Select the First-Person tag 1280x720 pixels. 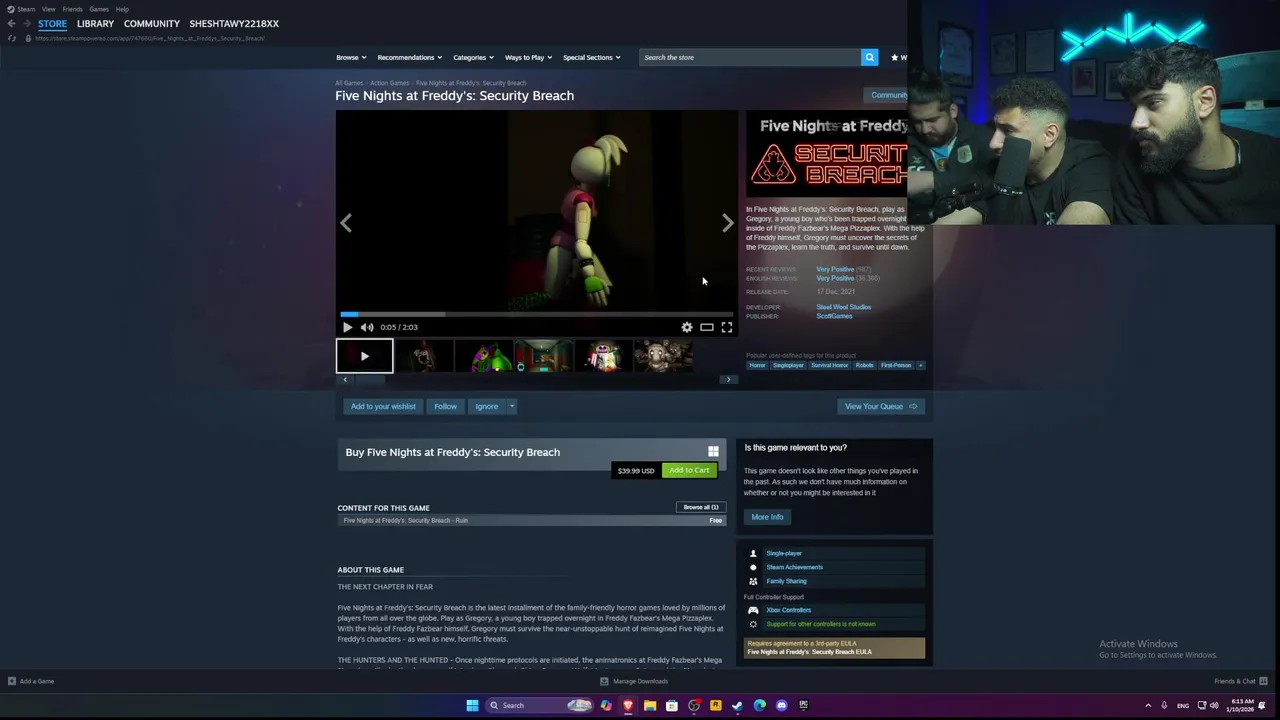[x=896, y=365]
